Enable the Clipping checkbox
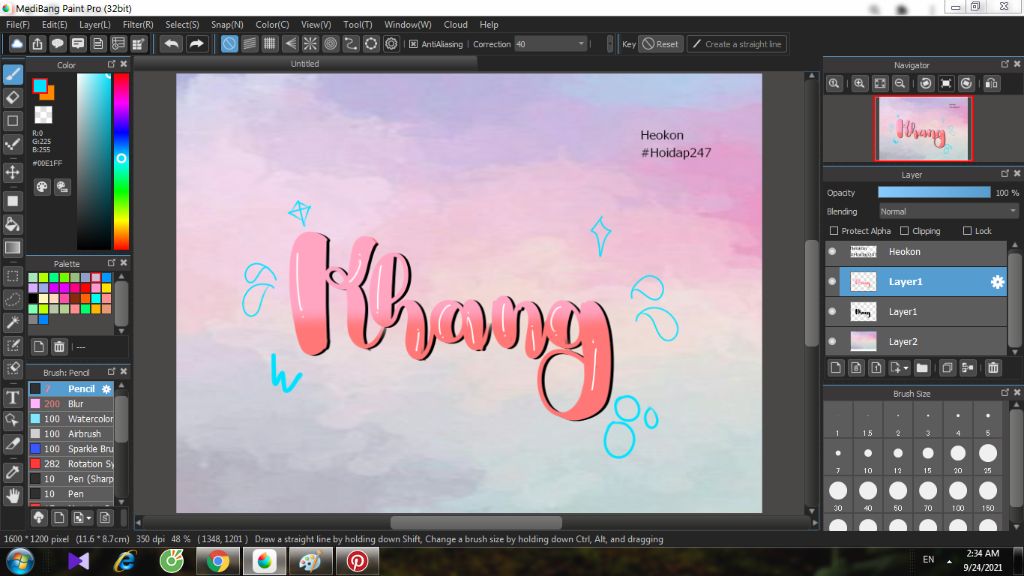Image resolution: width=1024 pixels, height=576 pixels. click(904, 231)
